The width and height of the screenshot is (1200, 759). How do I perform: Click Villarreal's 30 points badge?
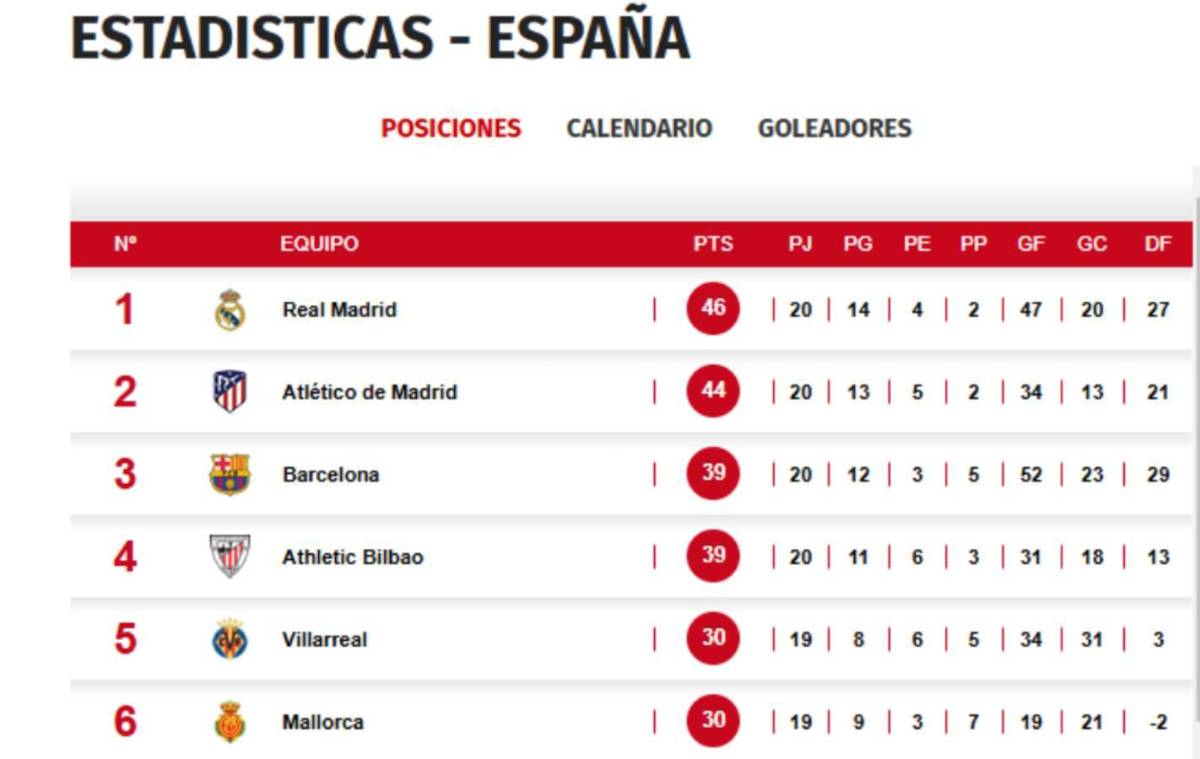[x=711, y=639]
